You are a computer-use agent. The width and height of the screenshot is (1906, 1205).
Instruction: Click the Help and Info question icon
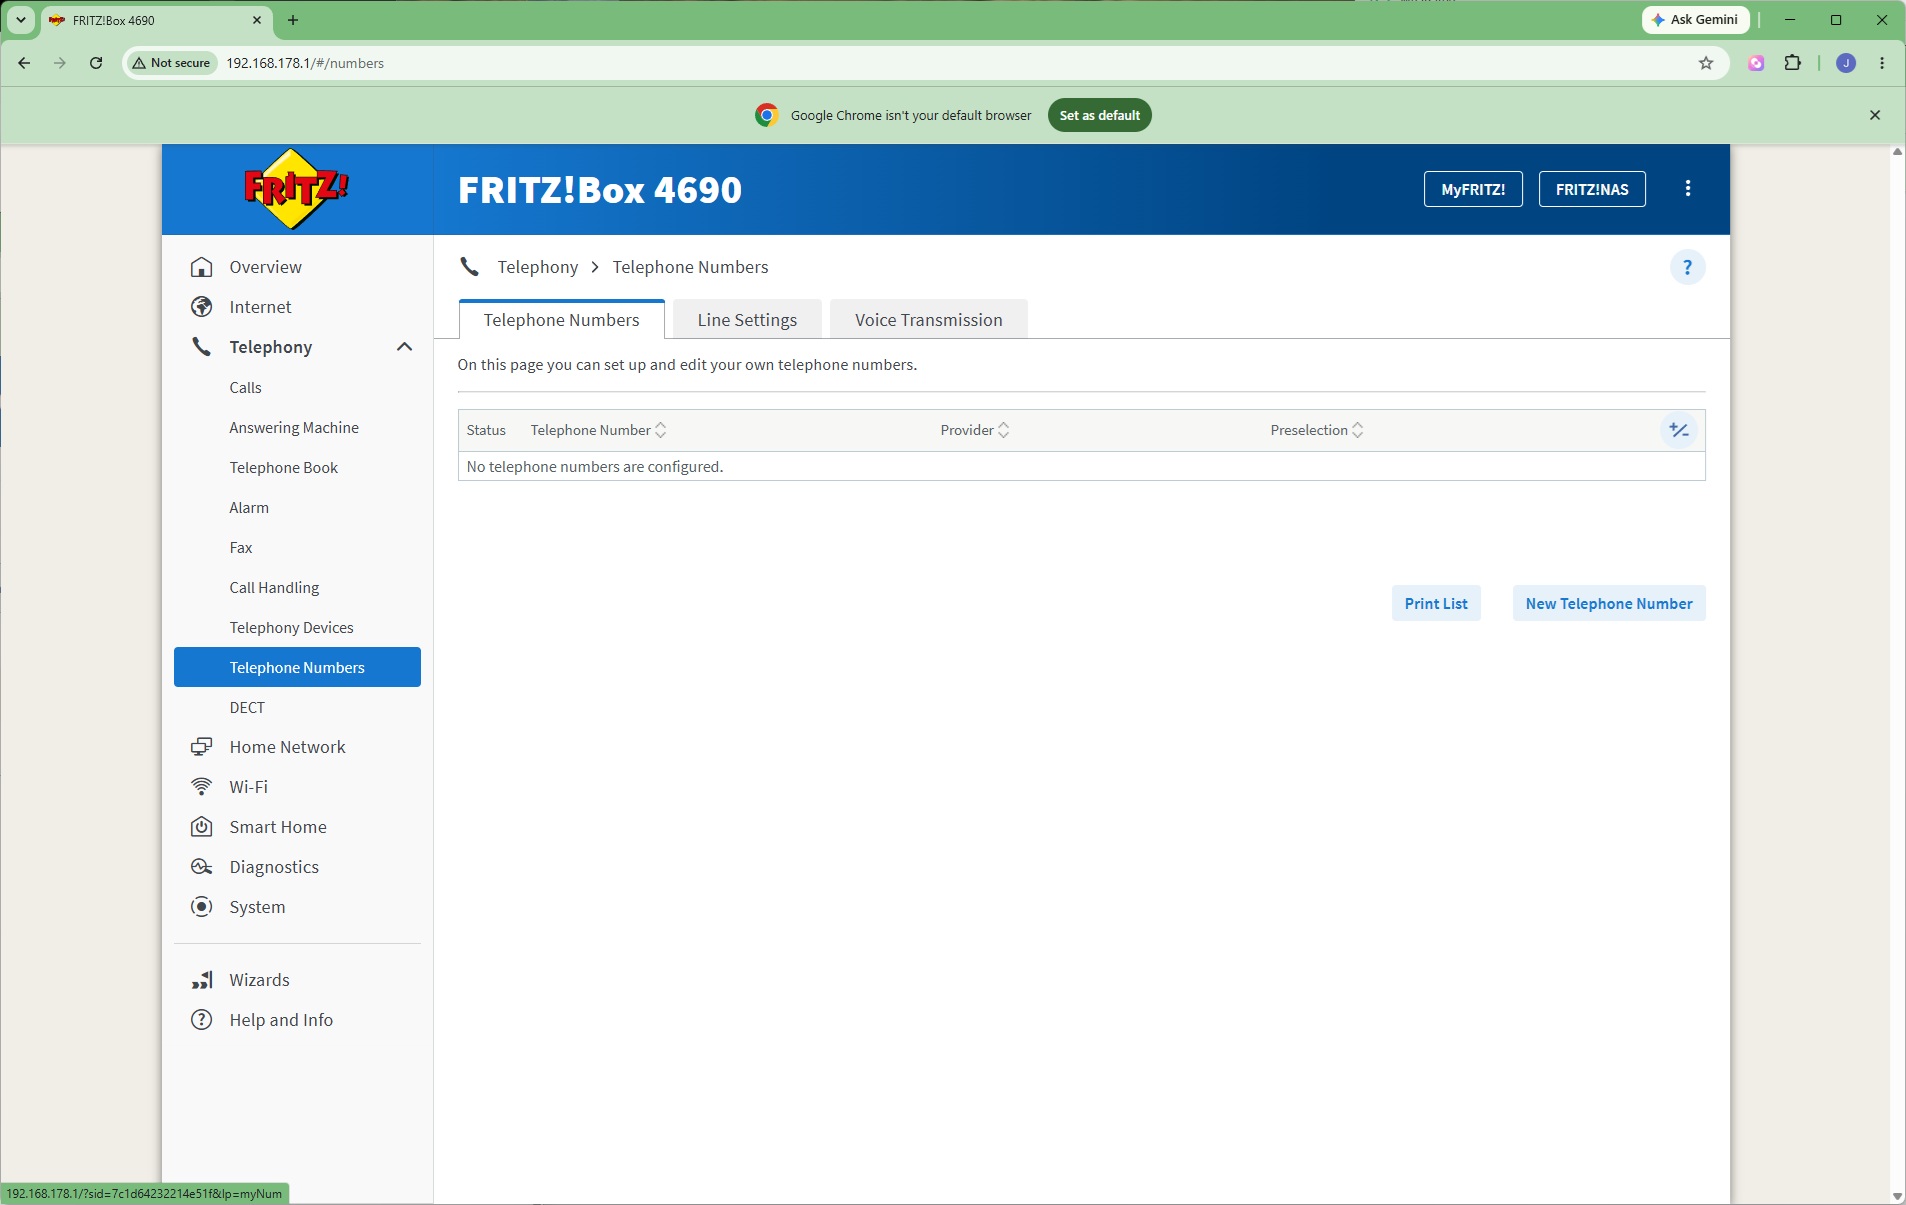202,1020
